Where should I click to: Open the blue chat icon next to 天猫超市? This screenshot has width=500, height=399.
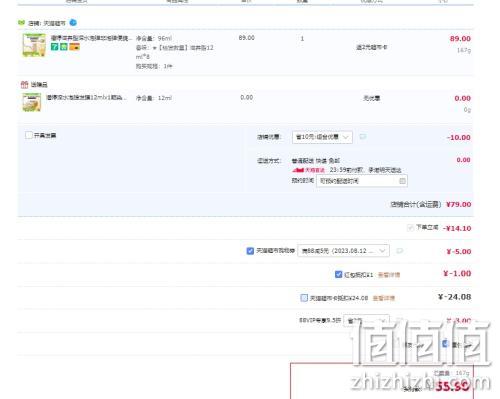73,23
